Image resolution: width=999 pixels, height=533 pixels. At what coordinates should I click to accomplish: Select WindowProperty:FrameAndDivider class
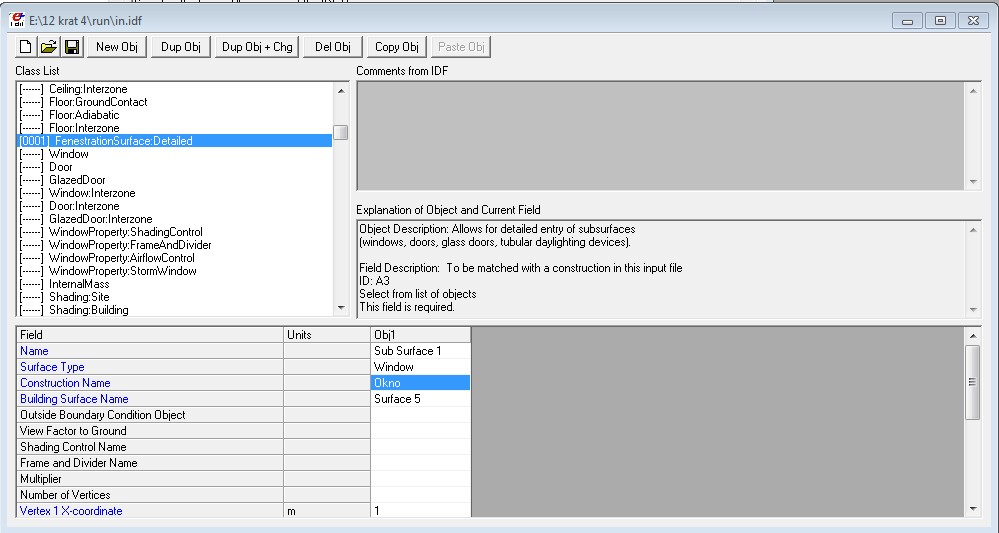point(174,245)
